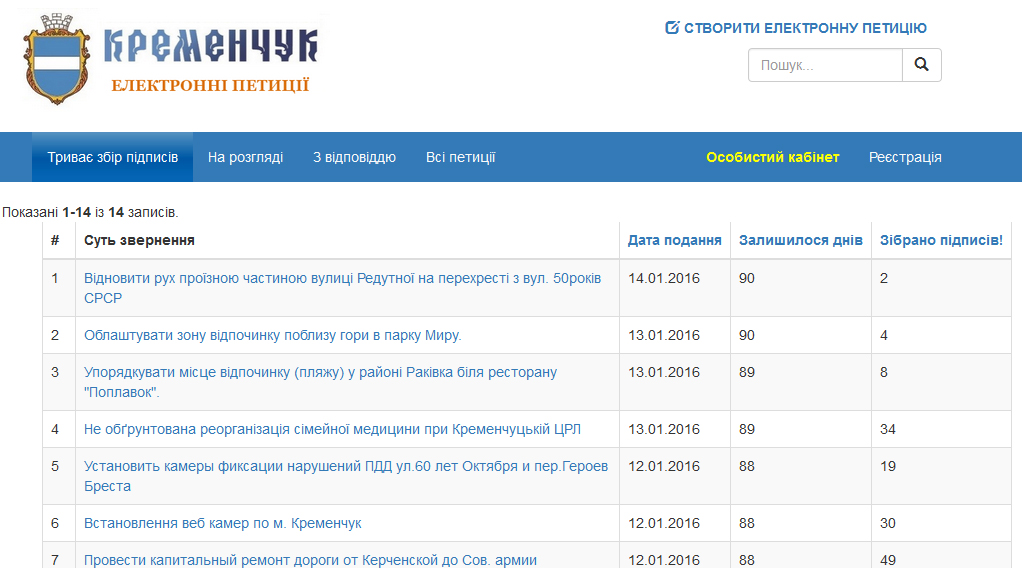Click the create petition pencil icon
This screenshot has height=568, width=1022.
click(672, 28)
